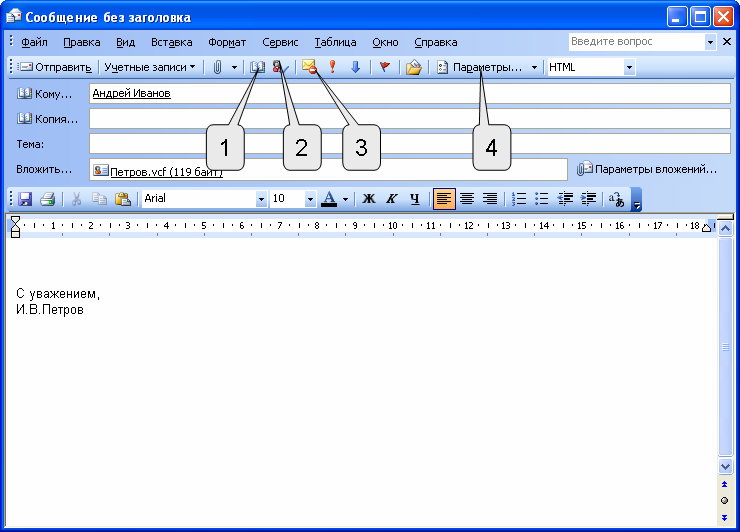Set low importance with blue down arrow
740x532 pixels.
(354, 67)
